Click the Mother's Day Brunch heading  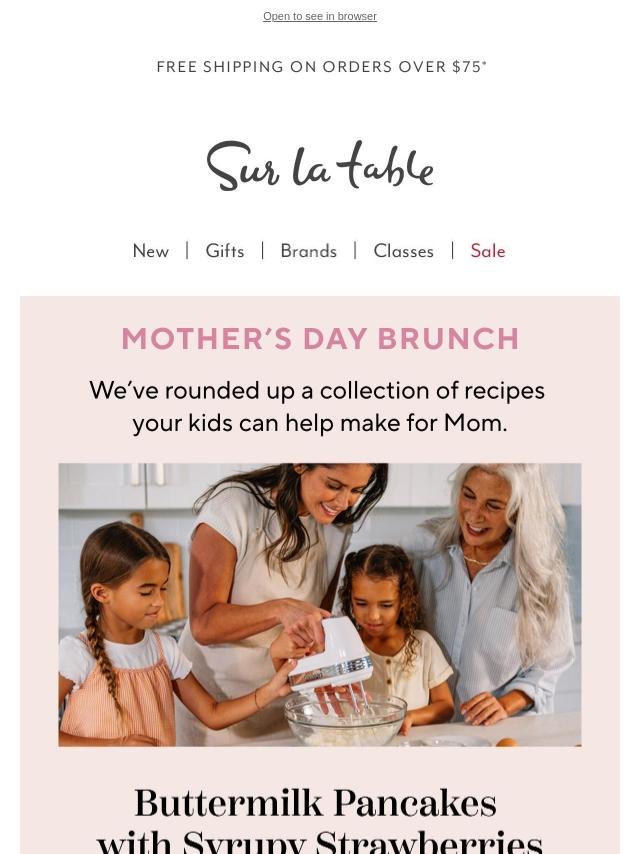(x=320, y=339)
